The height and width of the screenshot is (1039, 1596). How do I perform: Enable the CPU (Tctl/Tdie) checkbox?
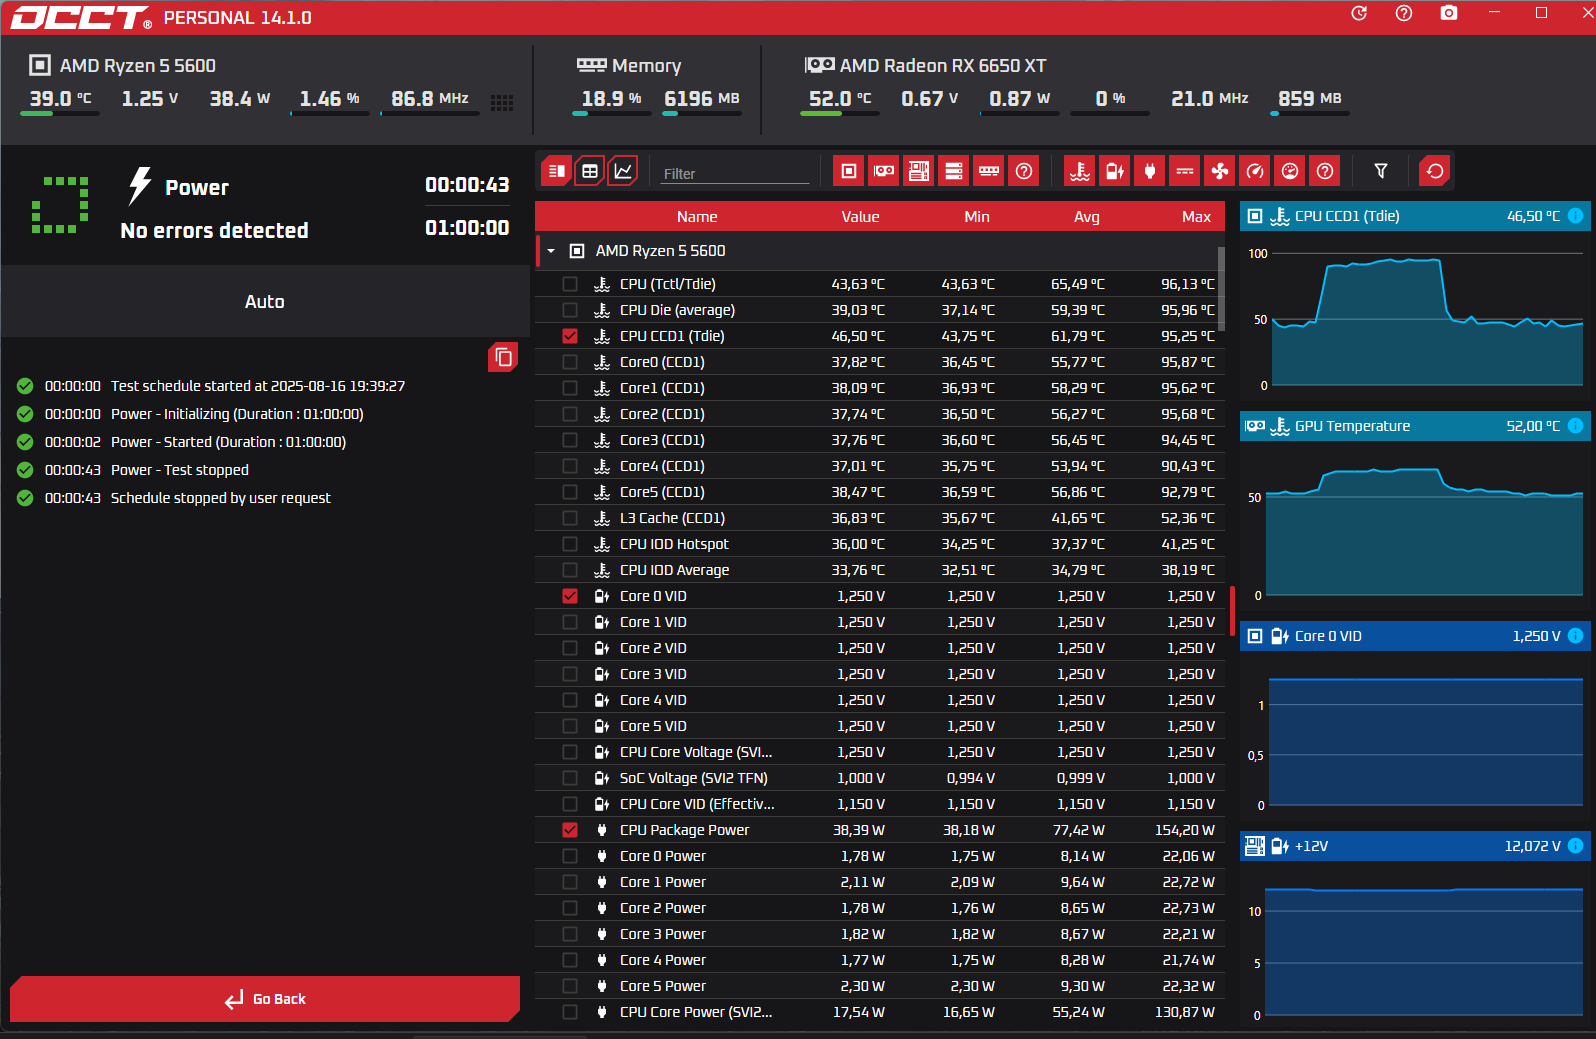[570, 284]
